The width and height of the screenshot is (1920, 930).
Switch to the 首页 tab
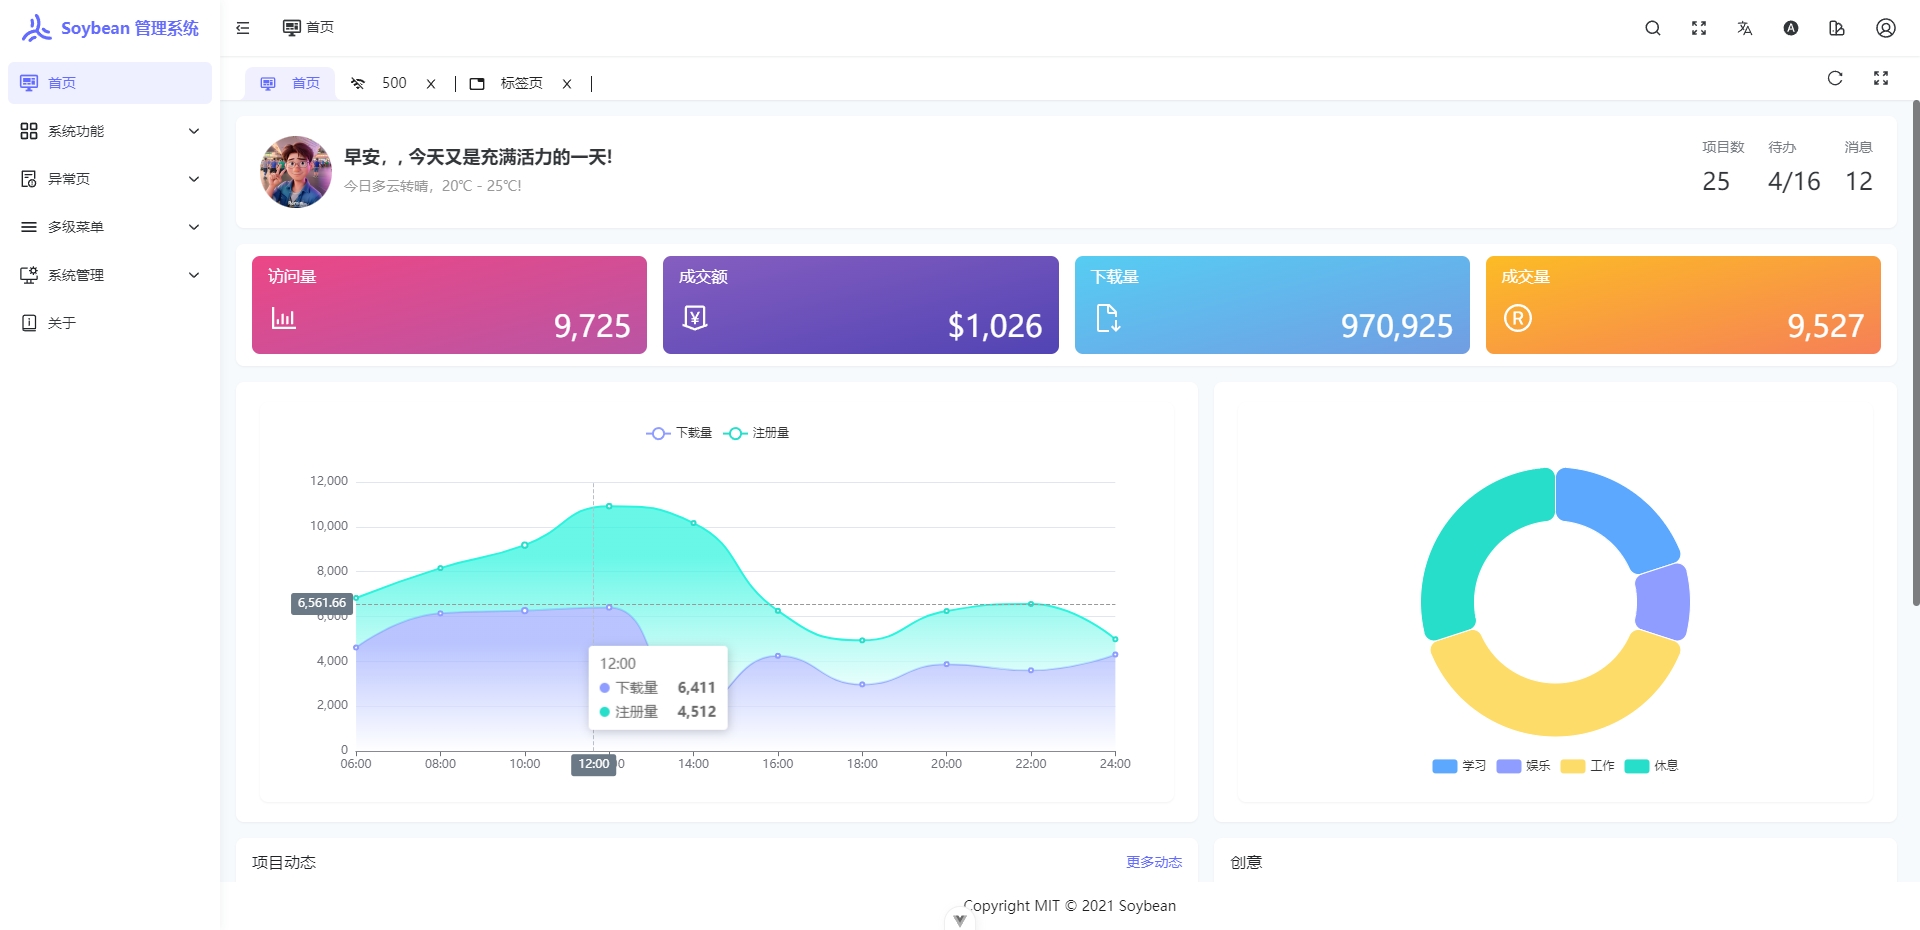pyautogui.click(x=290, y=84)
